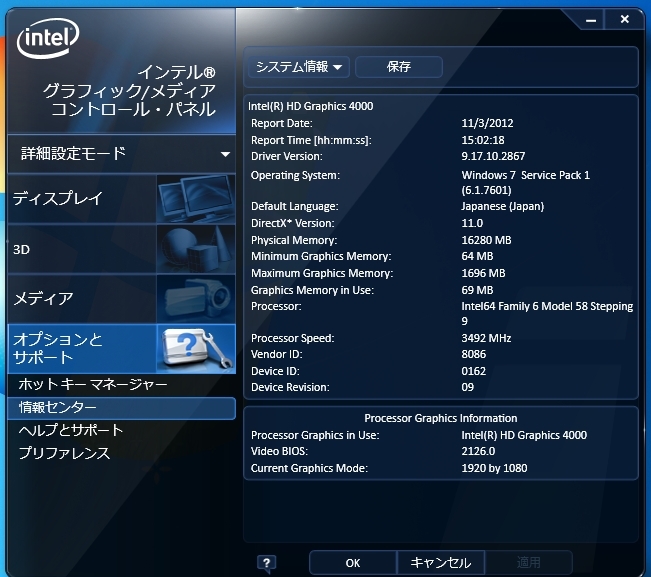This screenshot has width=651, height=577.
Task: Open the 3D shapes icon
Action: (x=196, y=249)
